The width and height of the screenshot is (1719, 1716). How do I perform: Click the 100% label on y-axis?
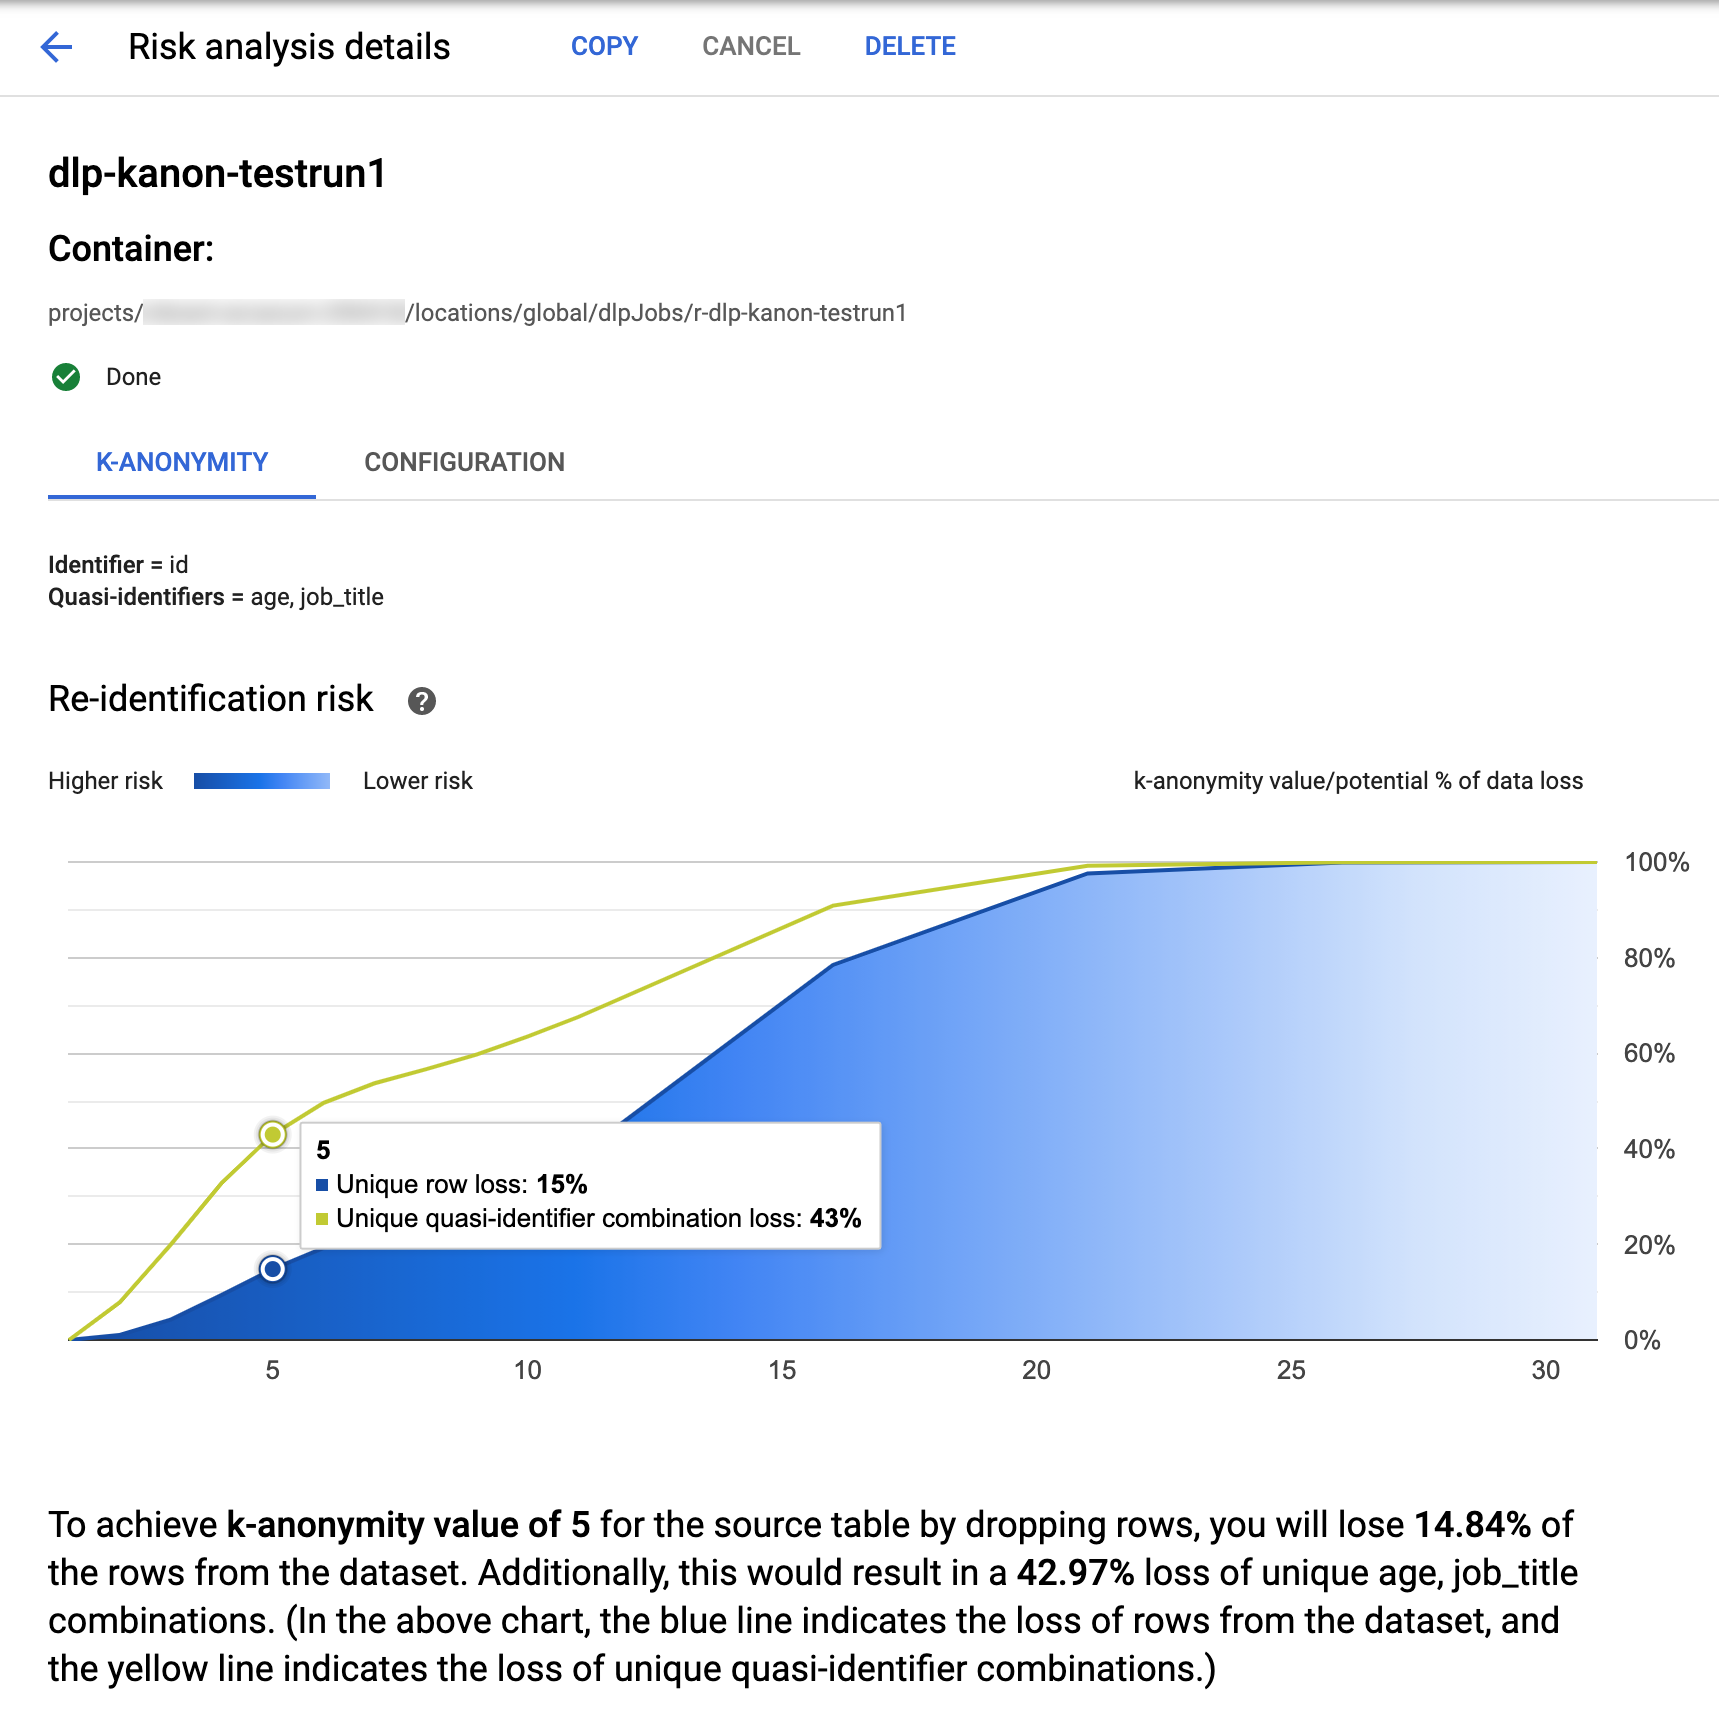(x=1656, y=862)
